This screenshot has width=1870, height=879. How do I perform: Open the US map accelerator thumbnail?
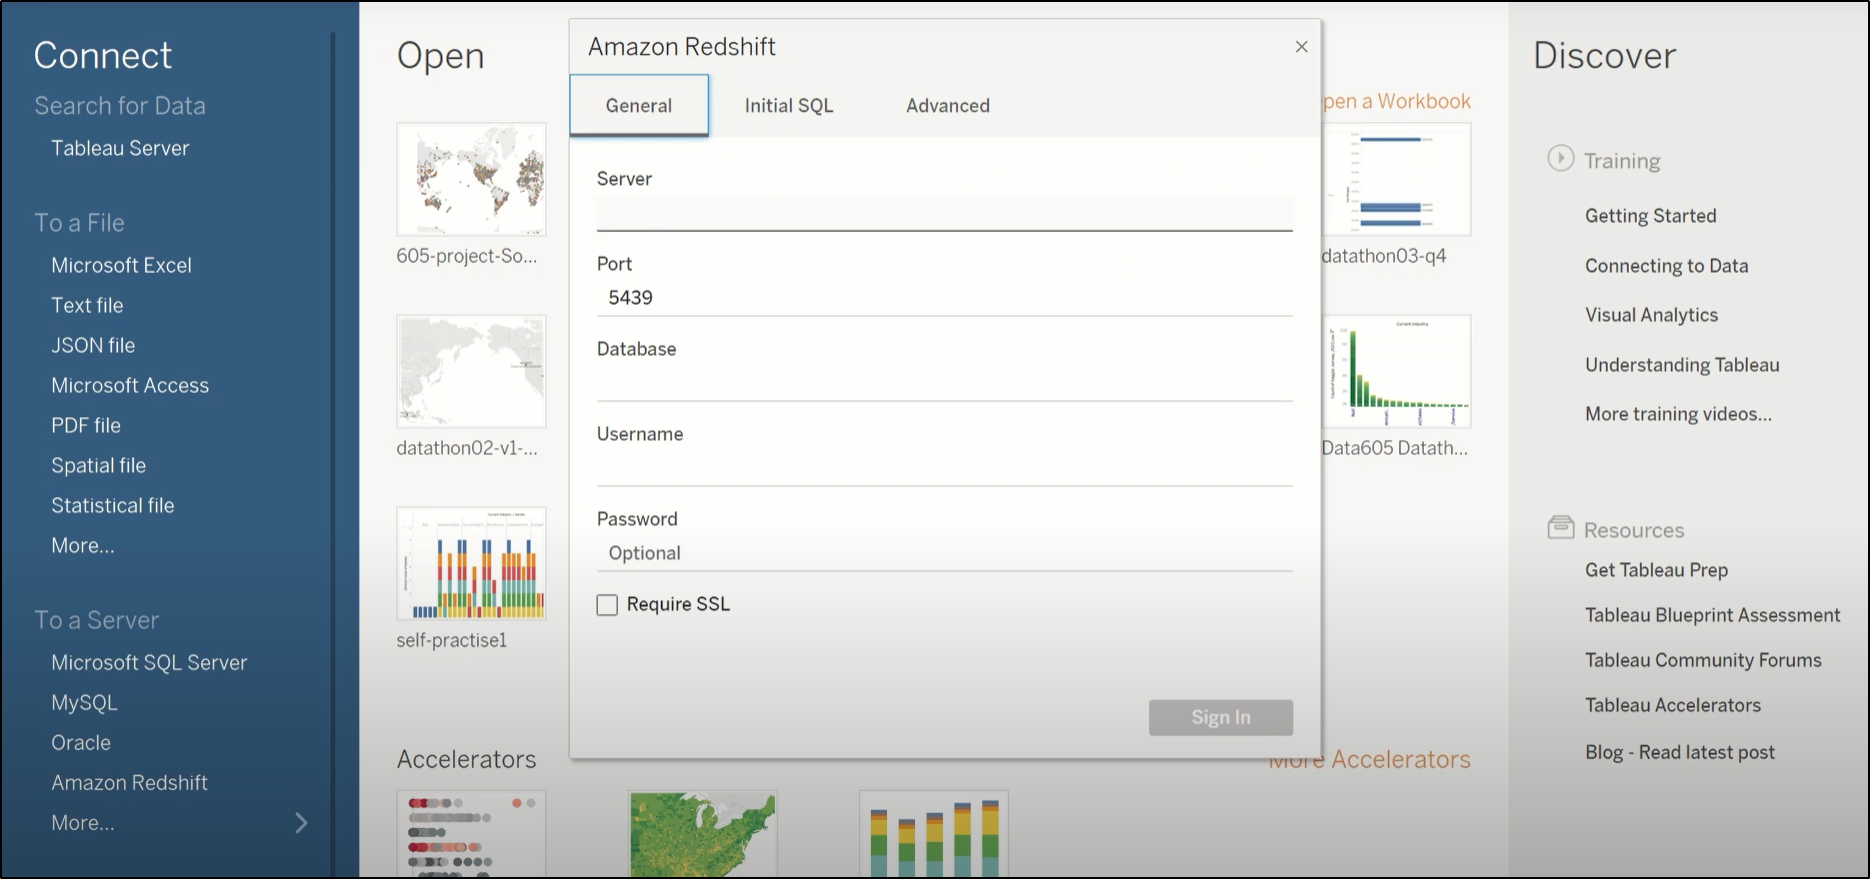(703, 834)
